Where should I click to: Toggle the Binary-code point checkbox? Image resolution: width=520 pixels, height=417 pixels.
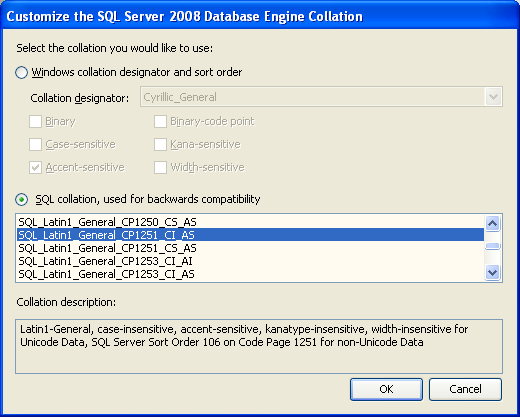pyautogui.click(x=160, y=122)
